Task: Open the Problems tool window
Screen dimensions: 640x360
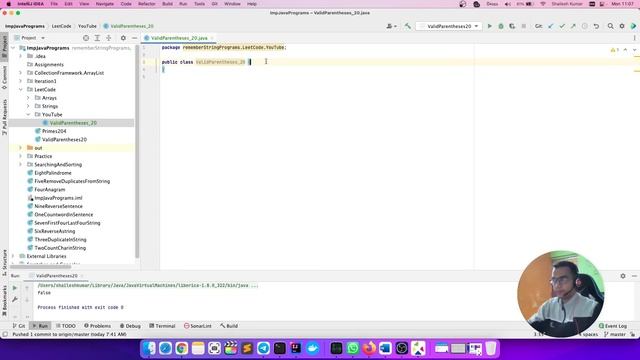Action: coord(97,326)
